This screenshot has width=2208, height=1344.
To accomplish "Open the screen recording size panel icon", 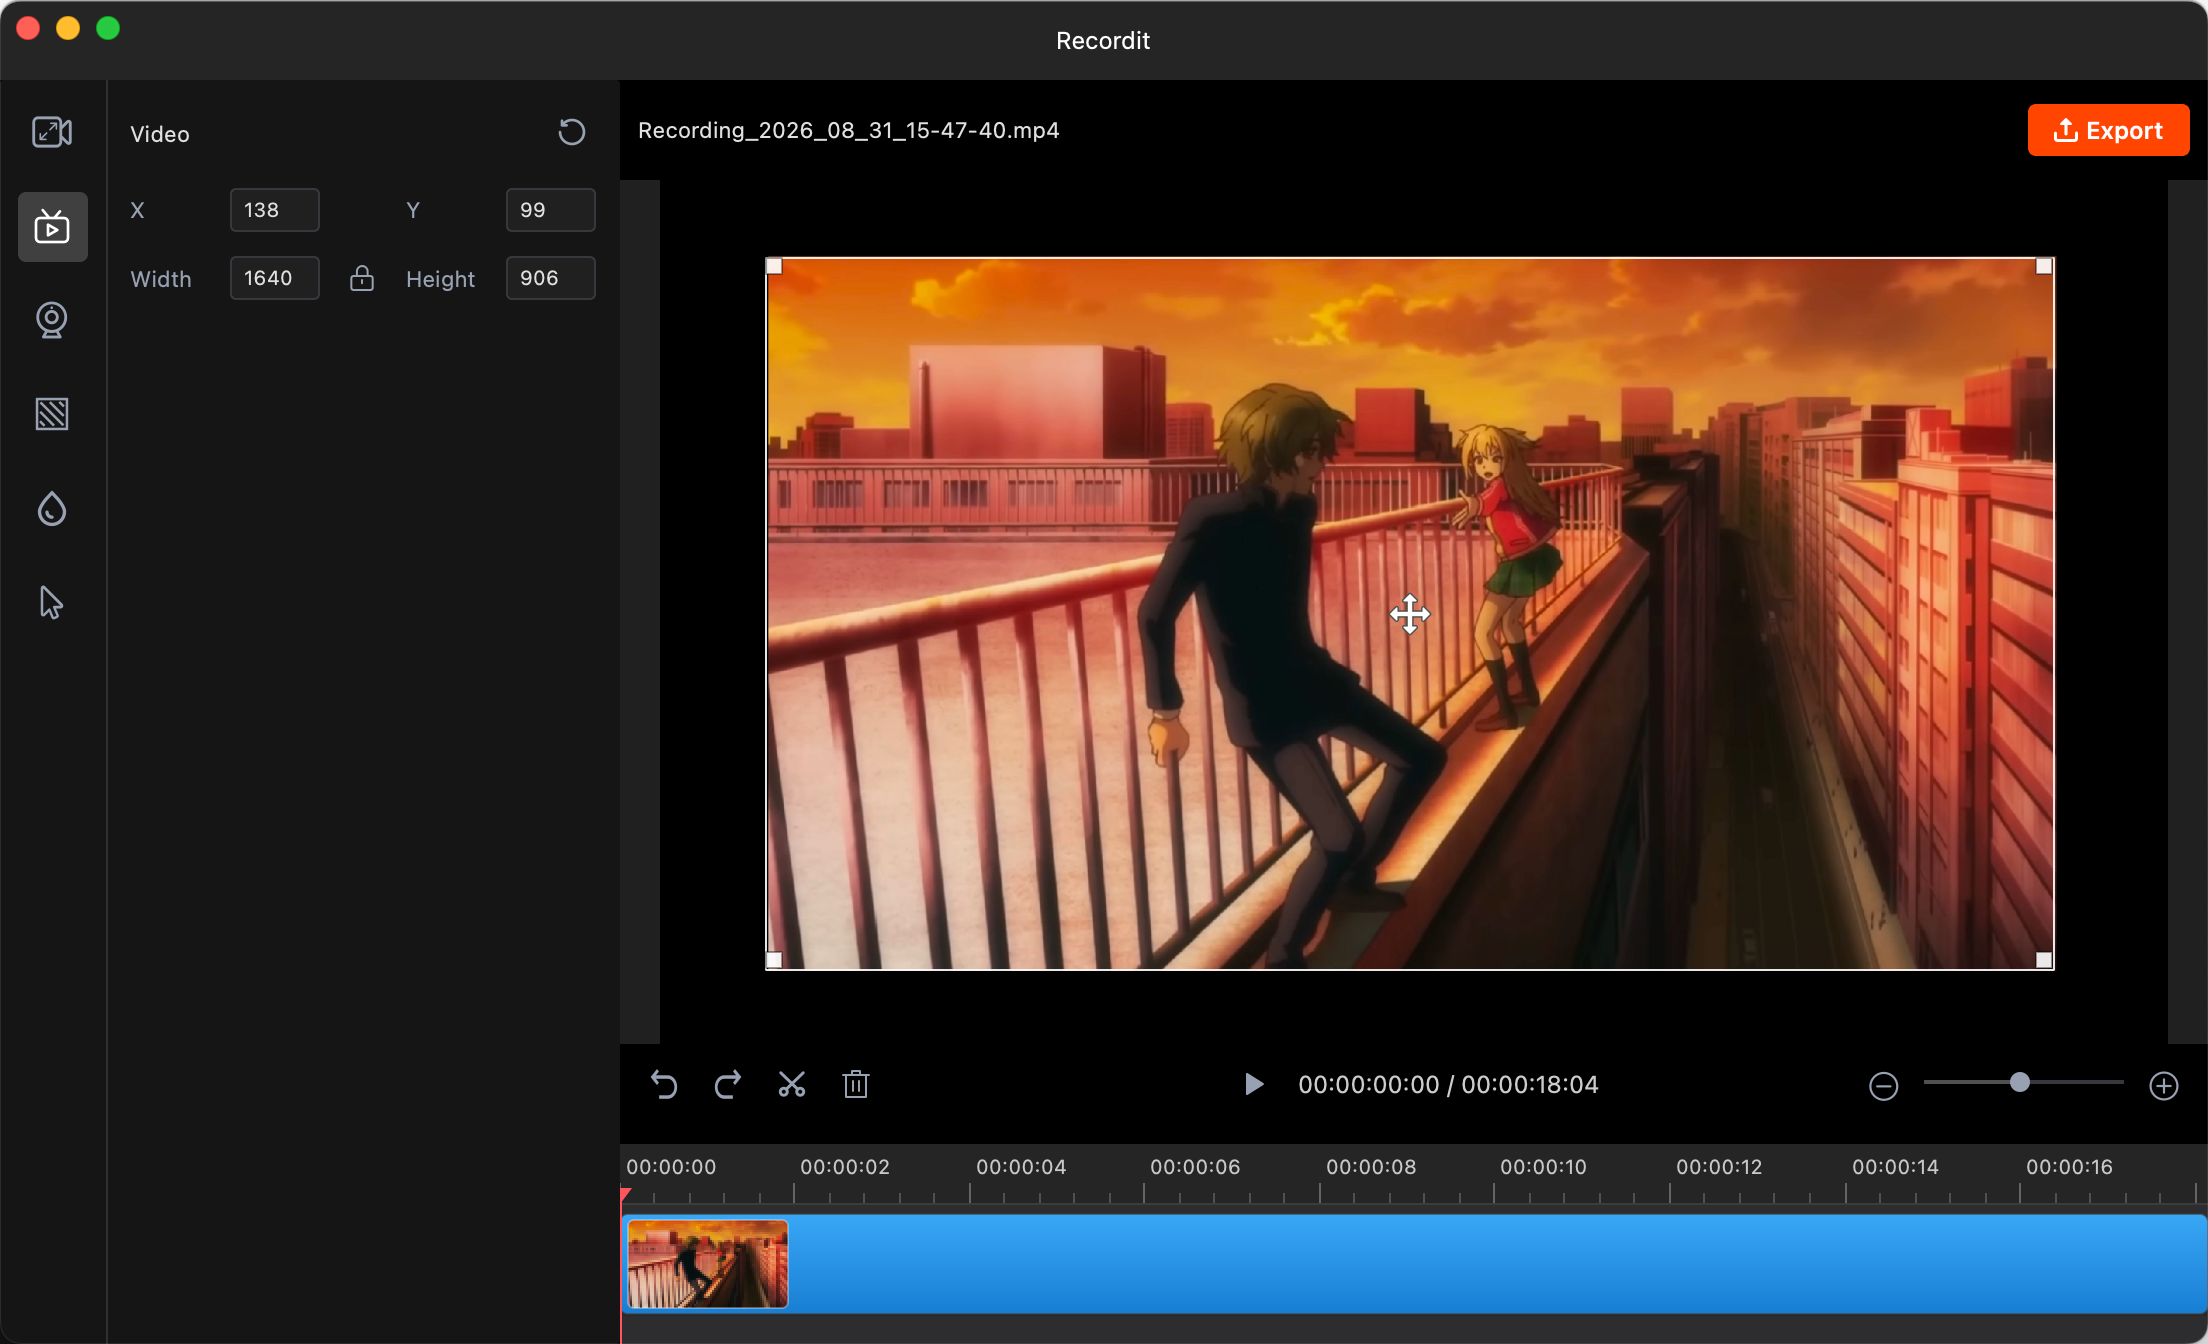I will point(52,132).
